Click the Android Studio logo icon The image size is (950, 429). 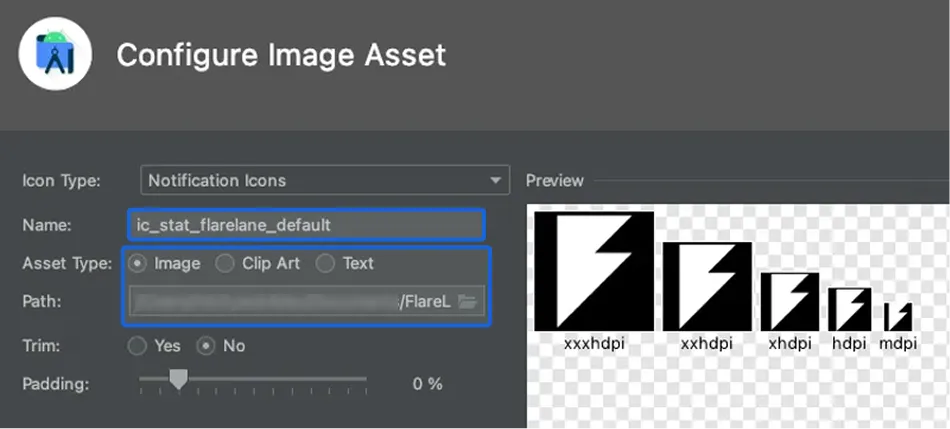pyautogui.click(x=55, y=53)
